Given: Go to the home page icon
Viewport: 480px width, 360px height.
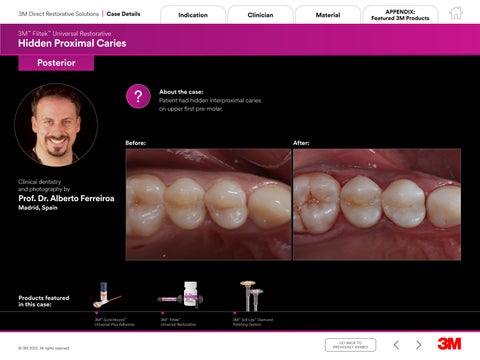Looking at the screenshot, I should click(456, 13).
